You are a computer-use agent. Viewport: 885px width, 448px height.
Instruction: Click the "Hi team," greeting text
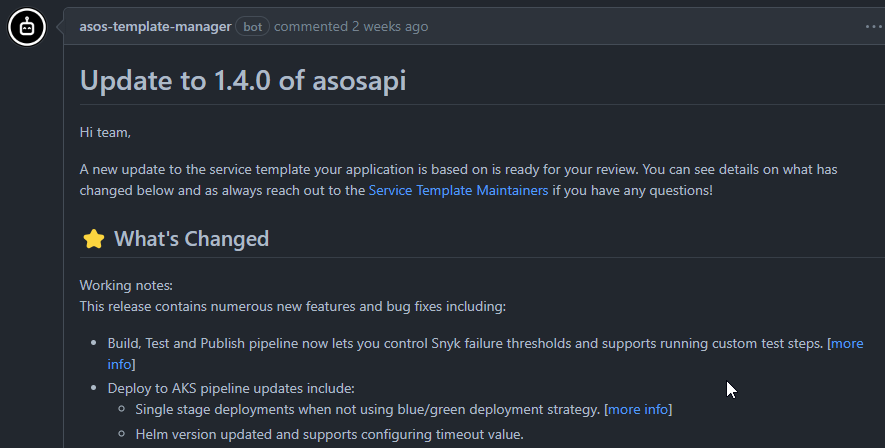coord(105,133)
